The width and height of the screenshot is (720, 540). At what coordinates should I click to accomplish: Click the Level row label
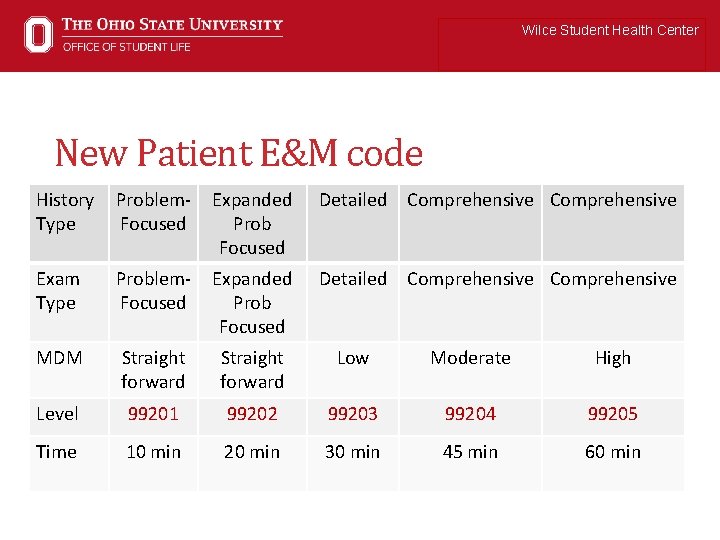coord(57,413)
